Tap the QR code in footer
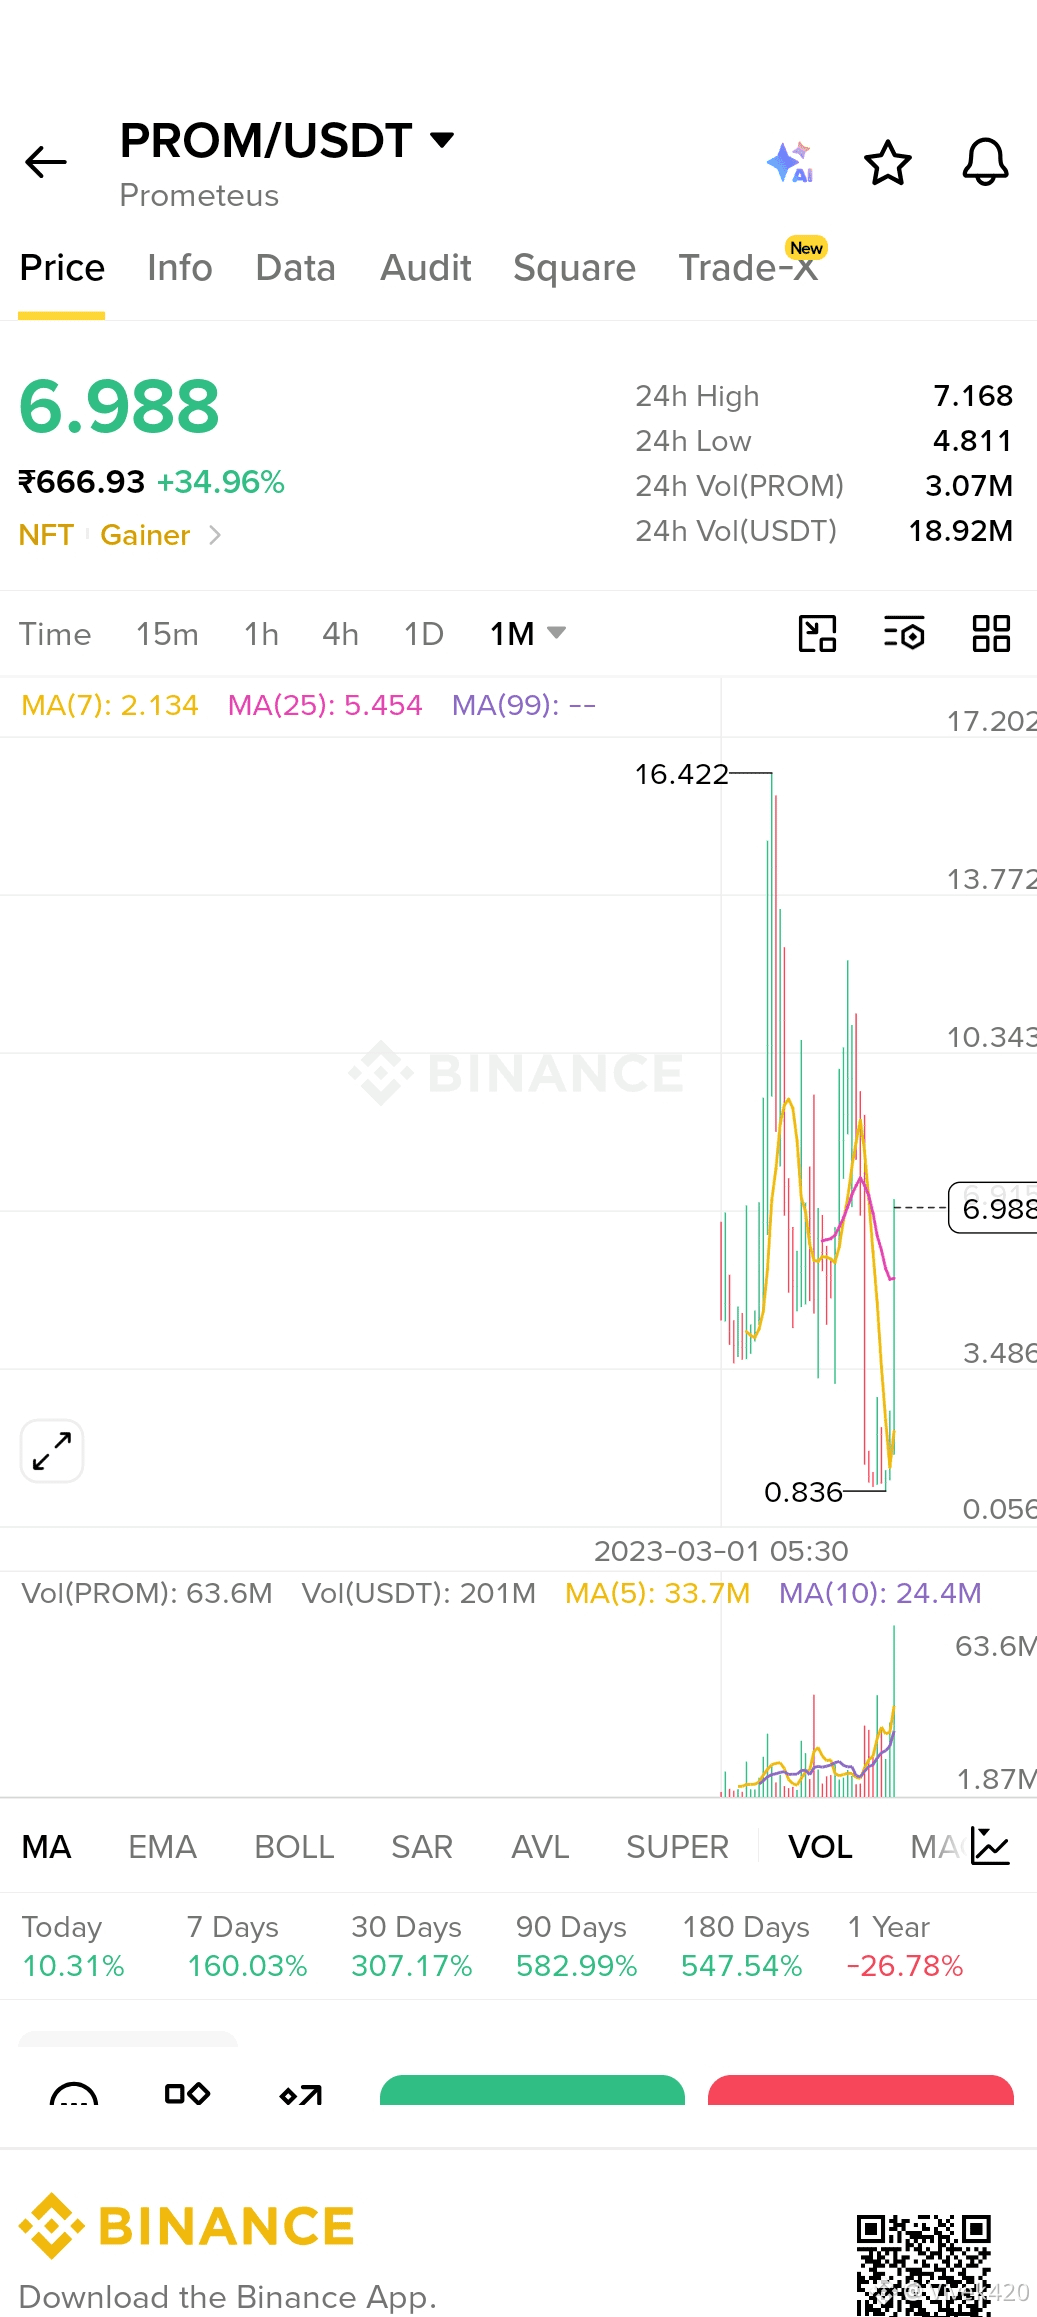1037x2317 pixels. point(924,2265)
